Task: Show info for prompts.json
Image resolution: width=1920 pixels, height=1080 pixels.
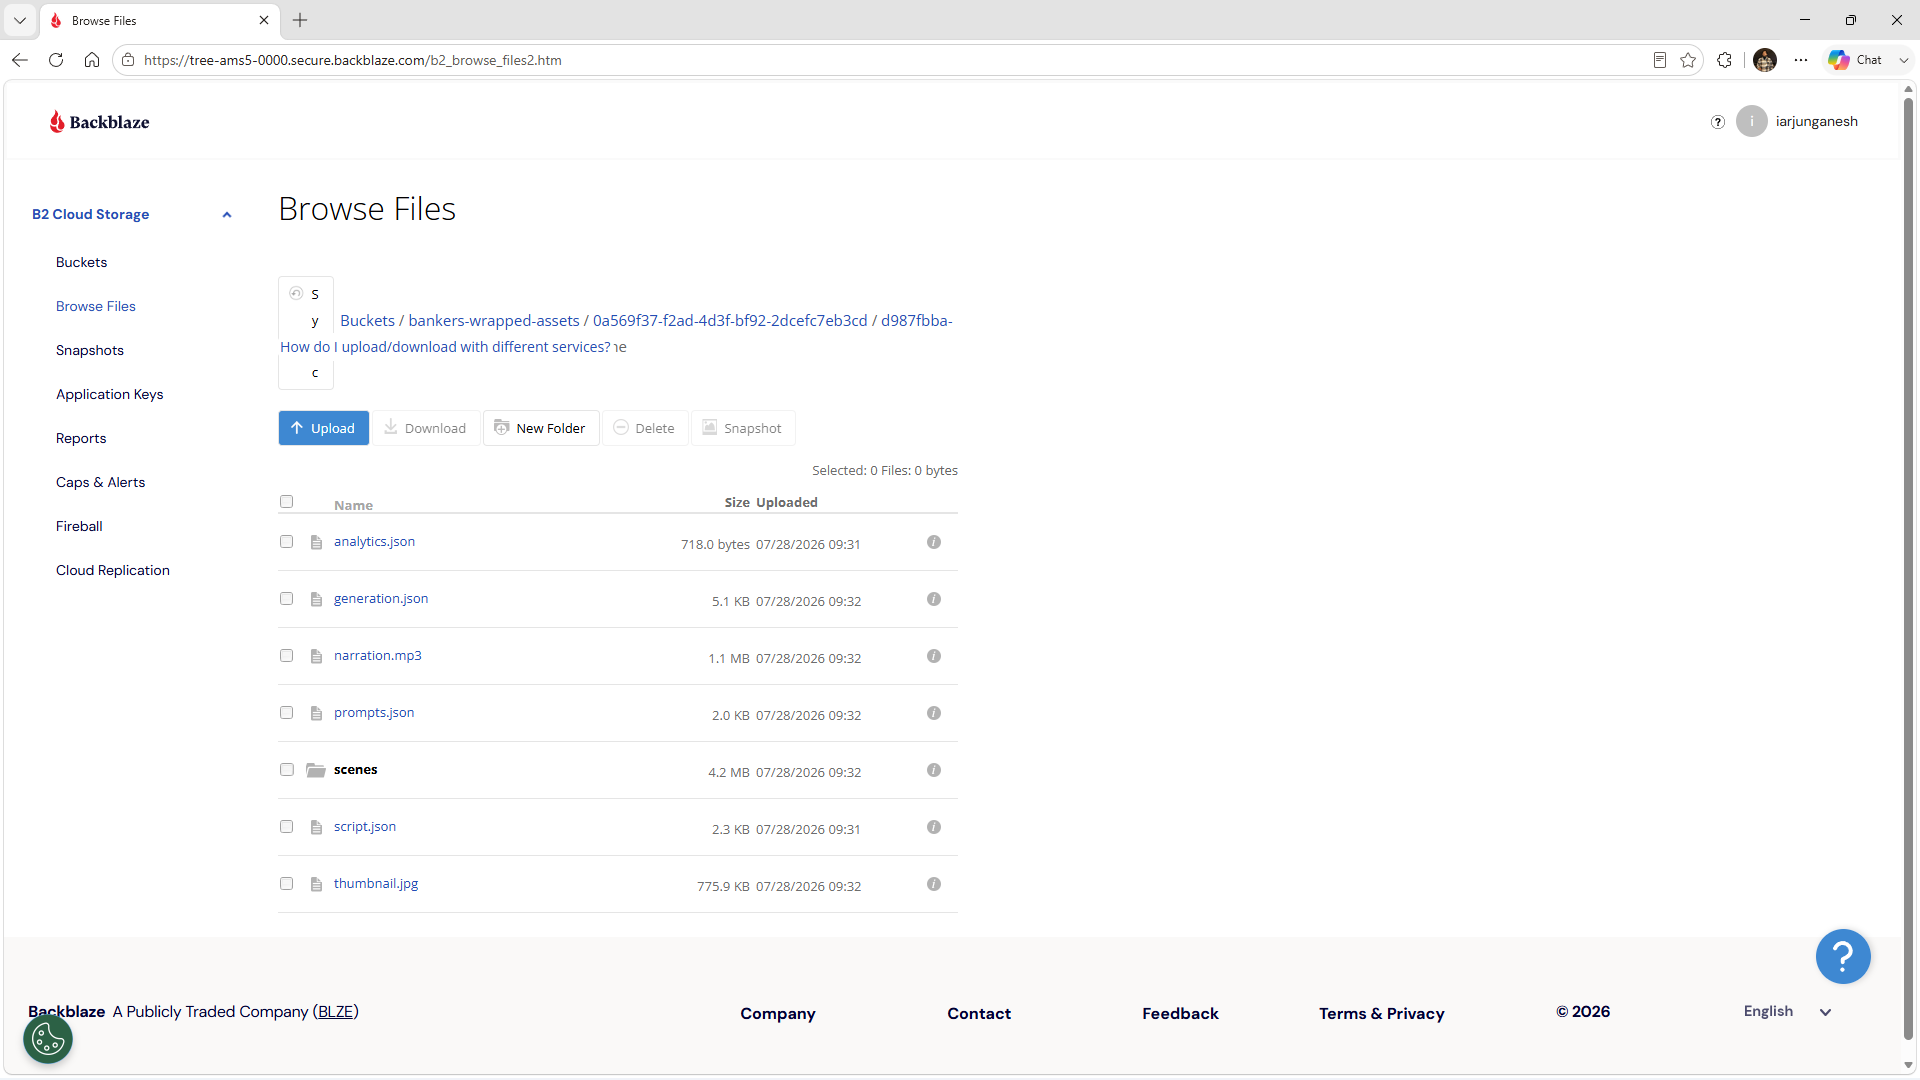Action: pyautogui.click(x=933, y=713)
